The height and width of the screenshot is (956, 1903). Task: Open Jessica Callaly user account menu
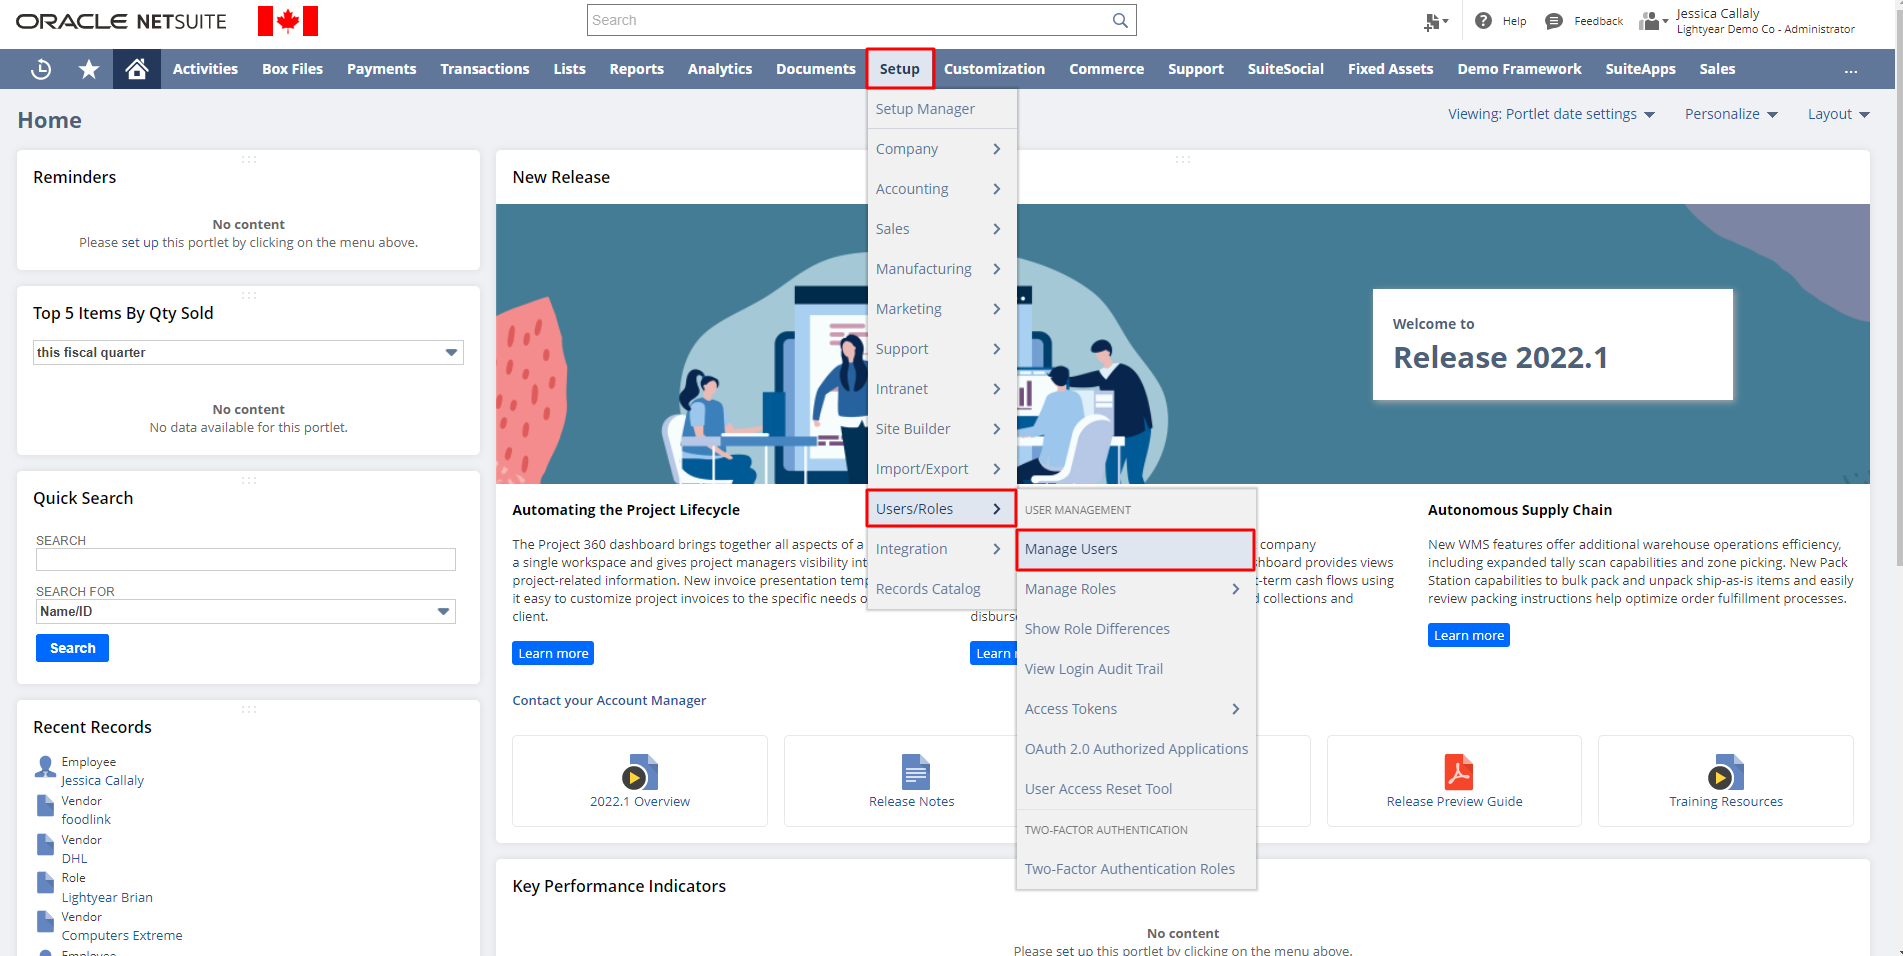(x=1765, y=21)
